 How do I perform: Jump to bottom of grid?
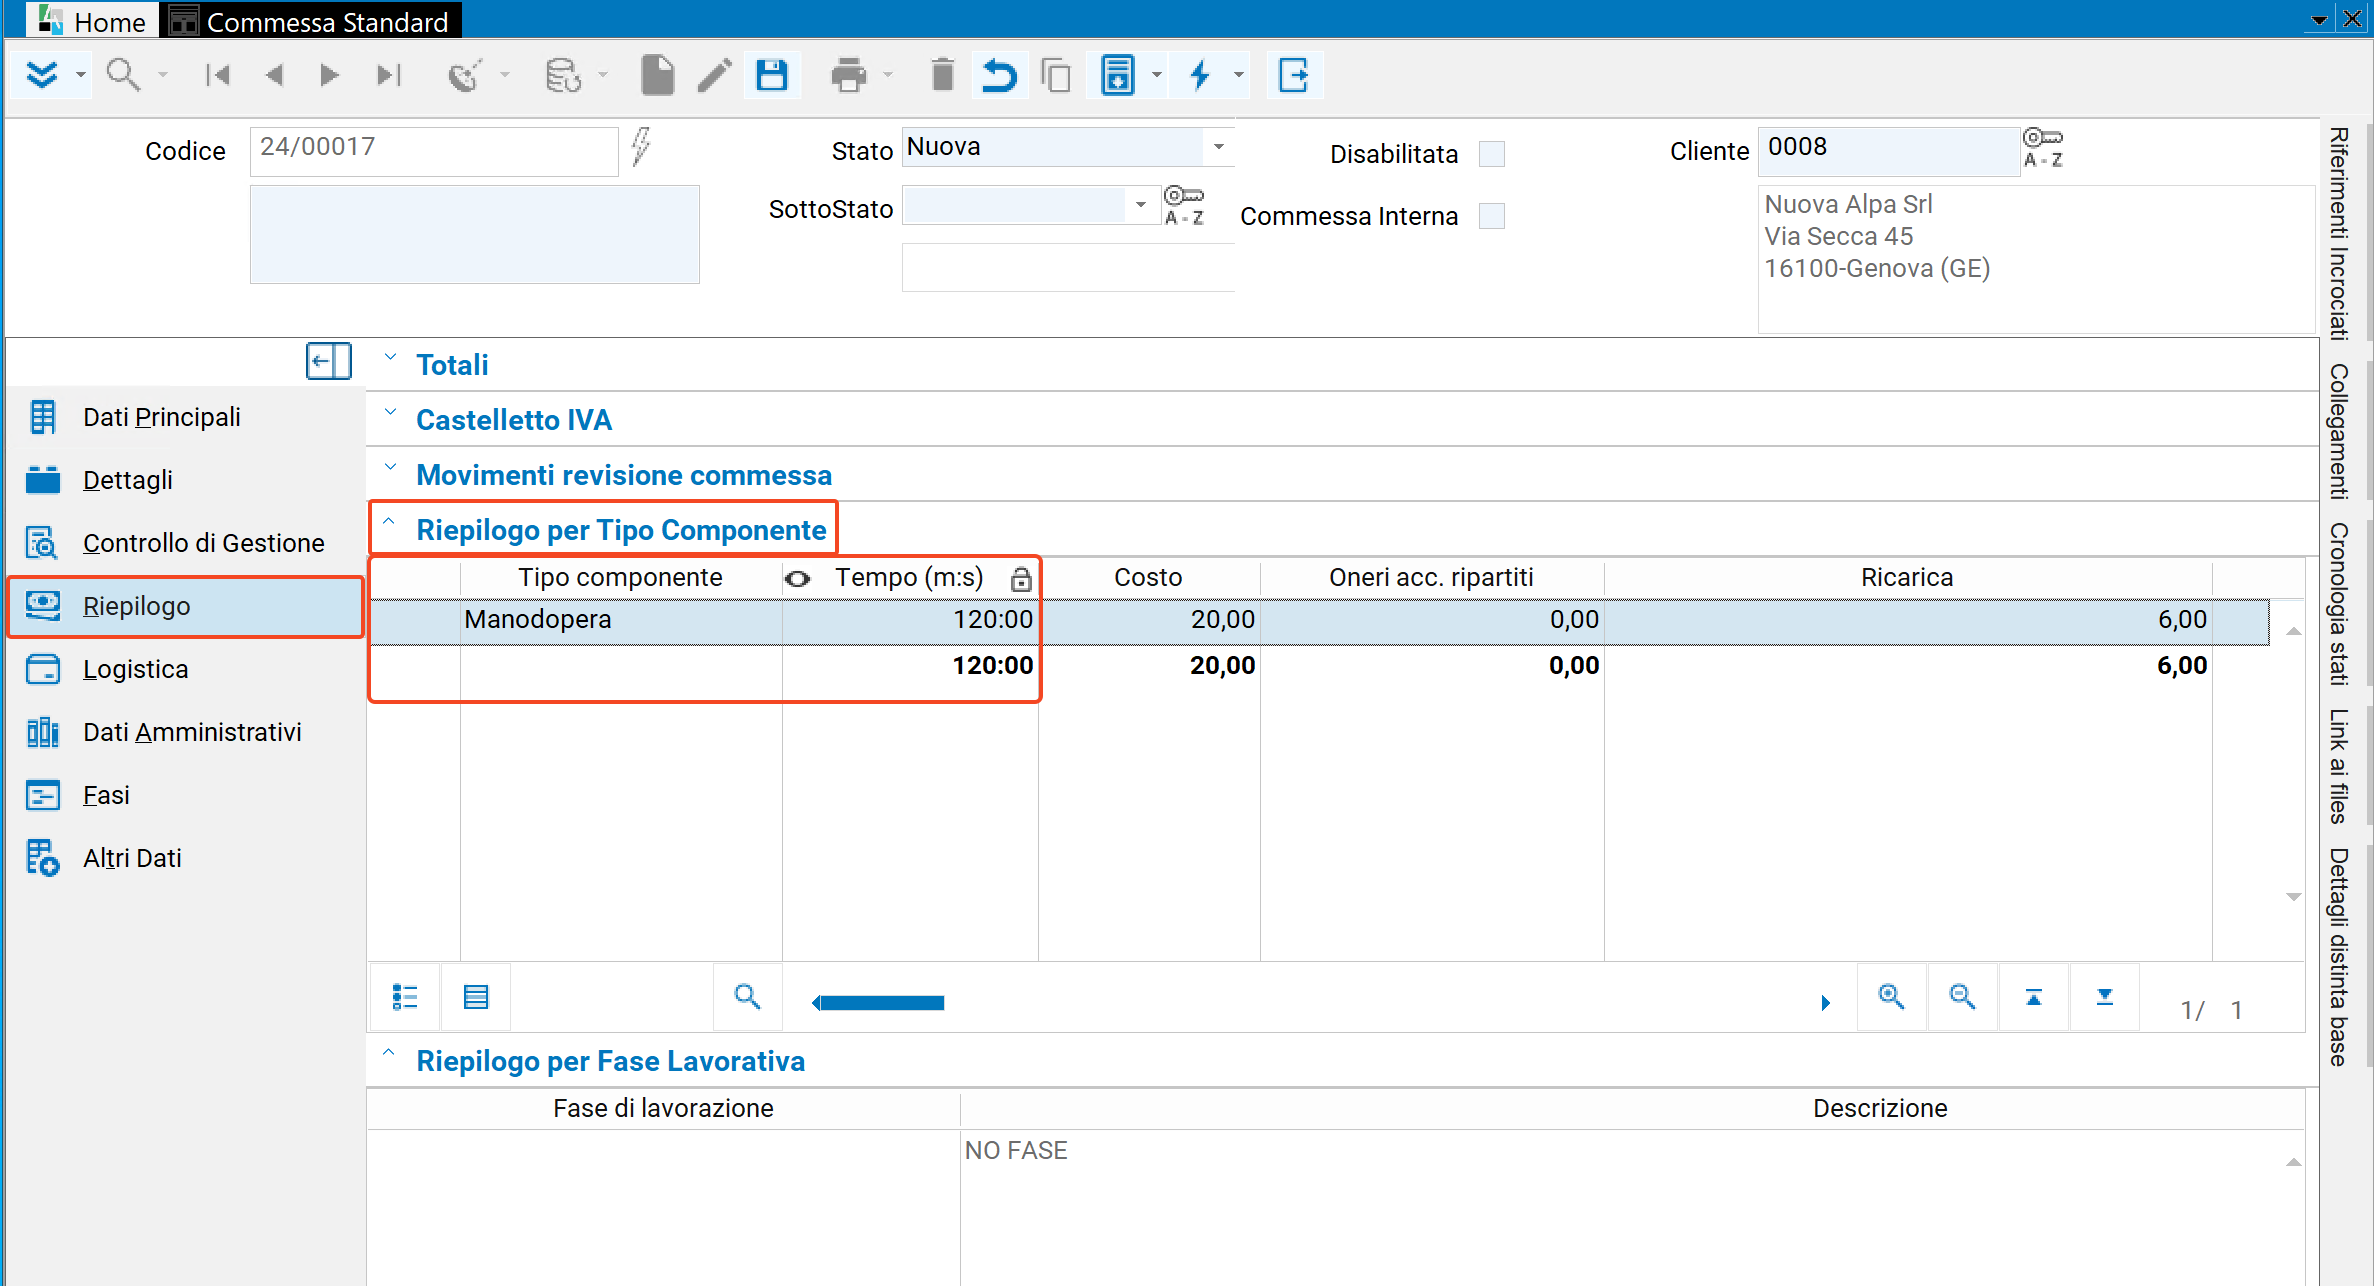tap(2104, 997)
